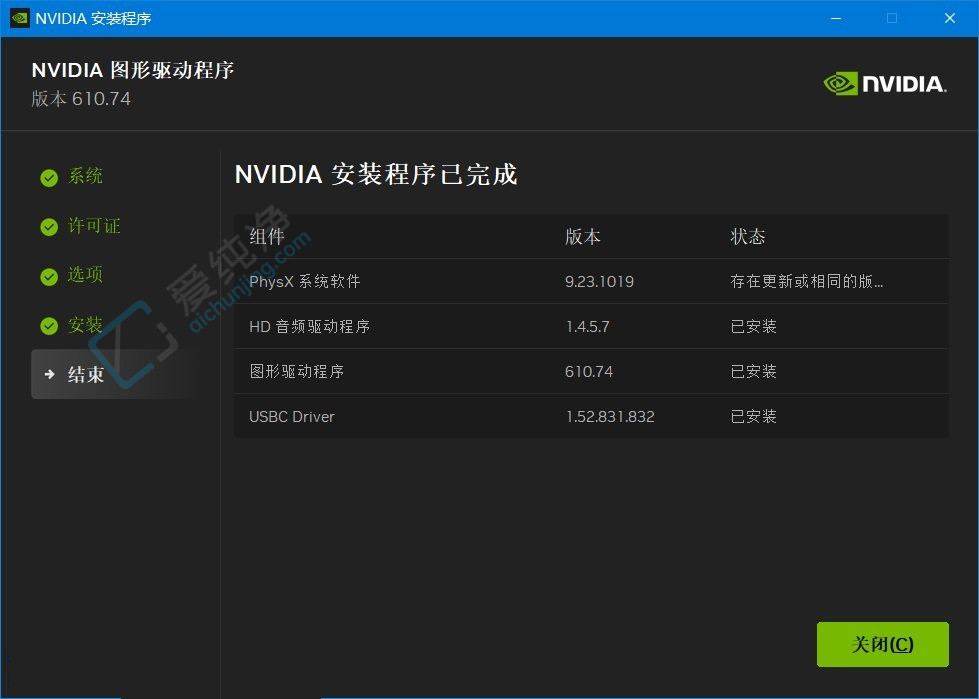Click the 图形驱动程序 component name in table
Screen dimensions: 979x699
[x=297, y=371]
